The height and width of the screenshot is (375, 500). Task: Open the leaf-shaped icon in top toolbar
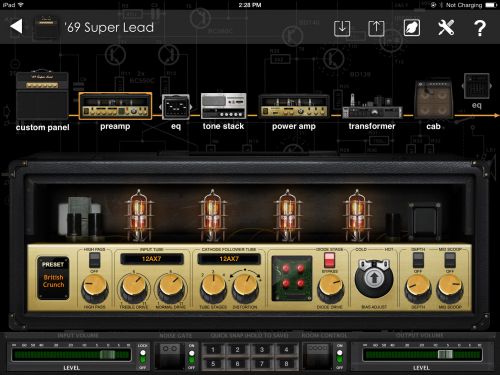(412, 28)
